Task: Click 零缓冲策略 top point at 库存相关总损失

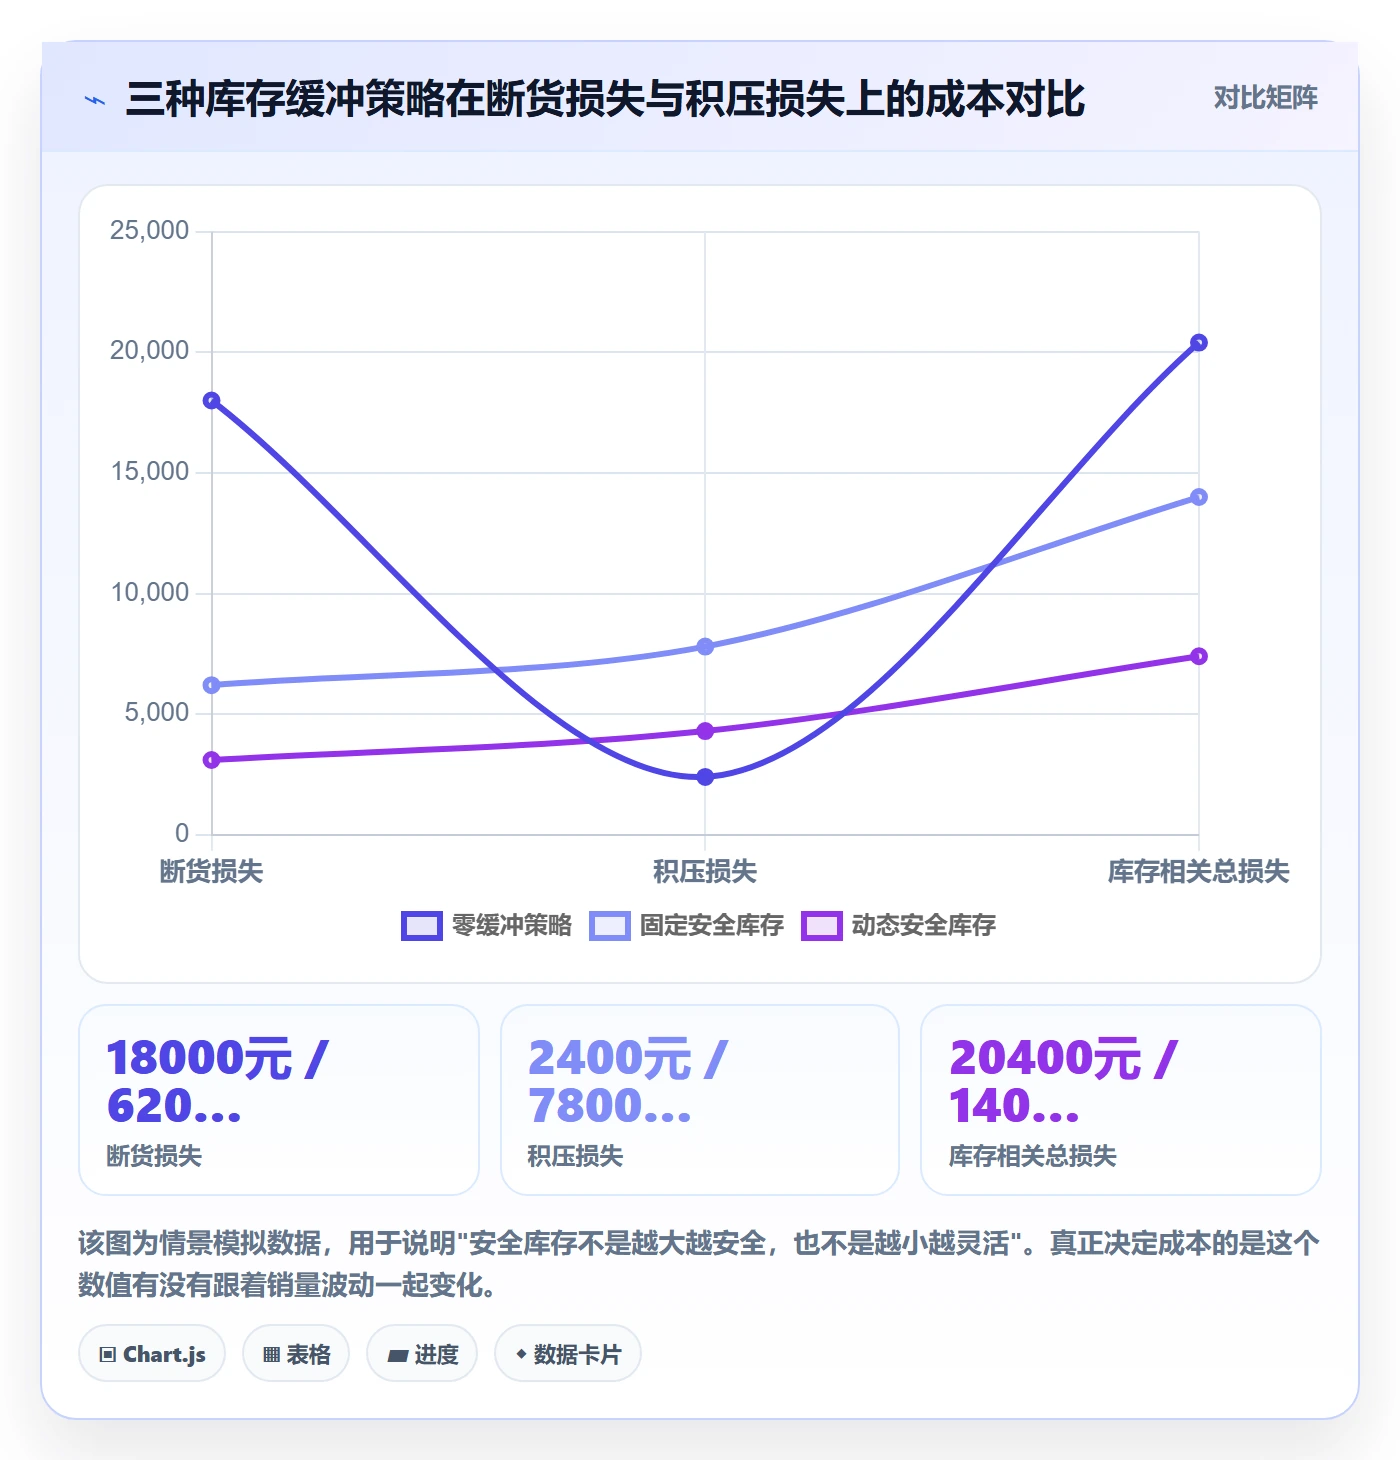Action: (1199, 343)
